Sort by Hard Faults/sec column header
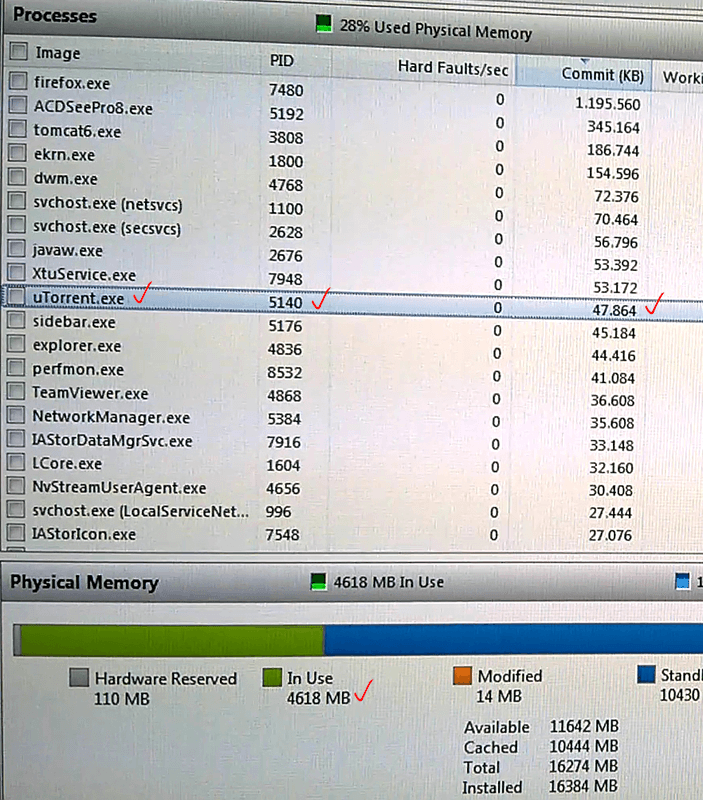The width and height of the screenshot is (703, 800). click(x=453, y=68)
